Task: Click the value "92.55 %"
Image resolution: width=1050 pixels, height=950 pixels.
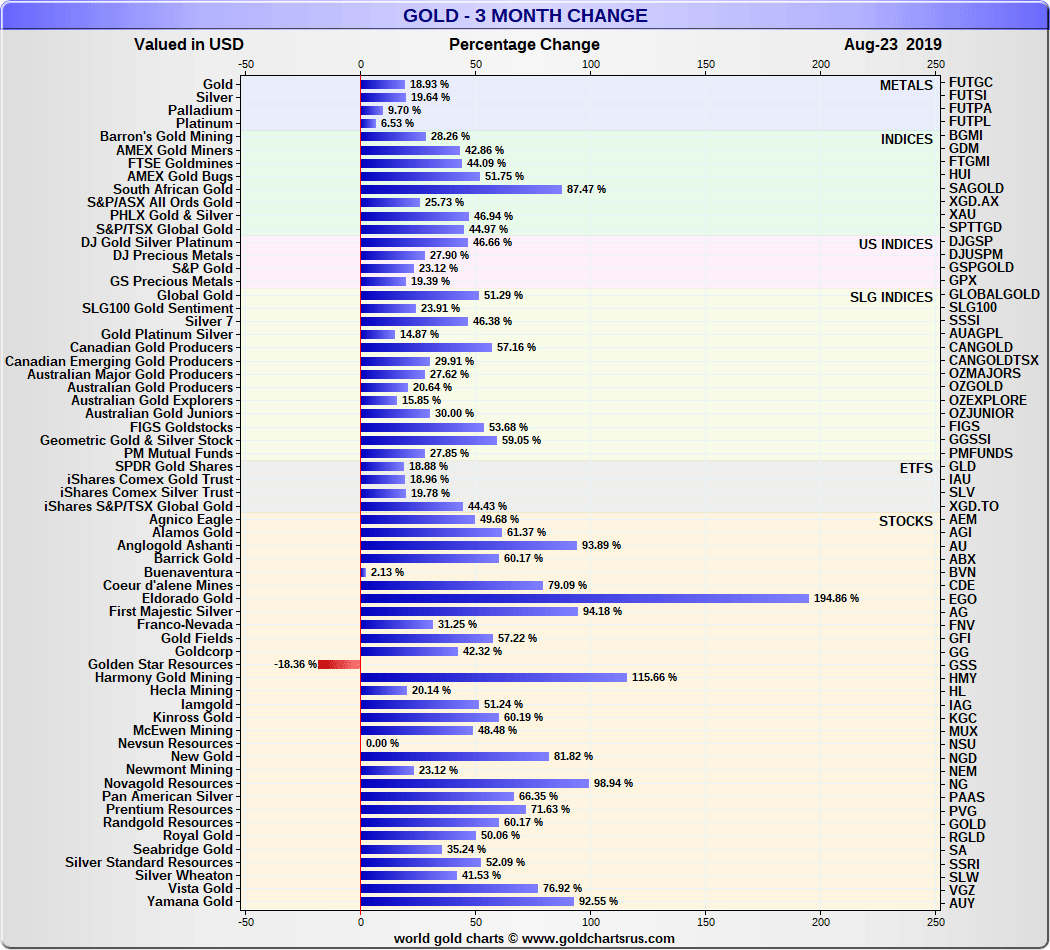Action: click(x=598, y=902)
